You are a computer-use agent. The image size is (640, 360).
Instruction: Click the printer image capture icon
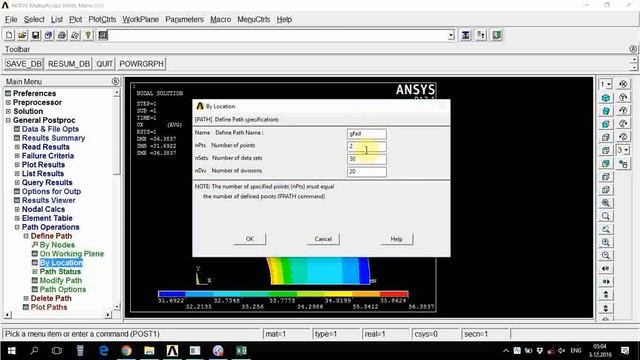(x=62, y=36)
